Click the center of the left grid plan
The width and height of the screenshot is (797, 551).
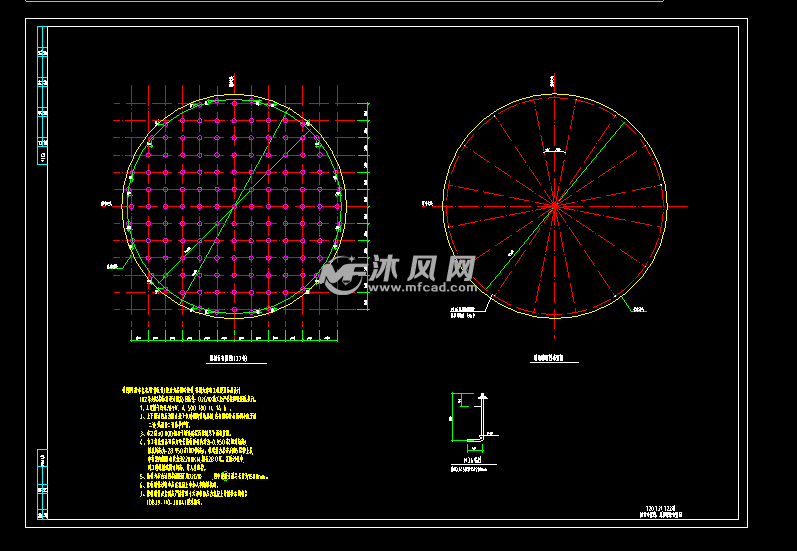pyautogui.click(x=235, y=207)
